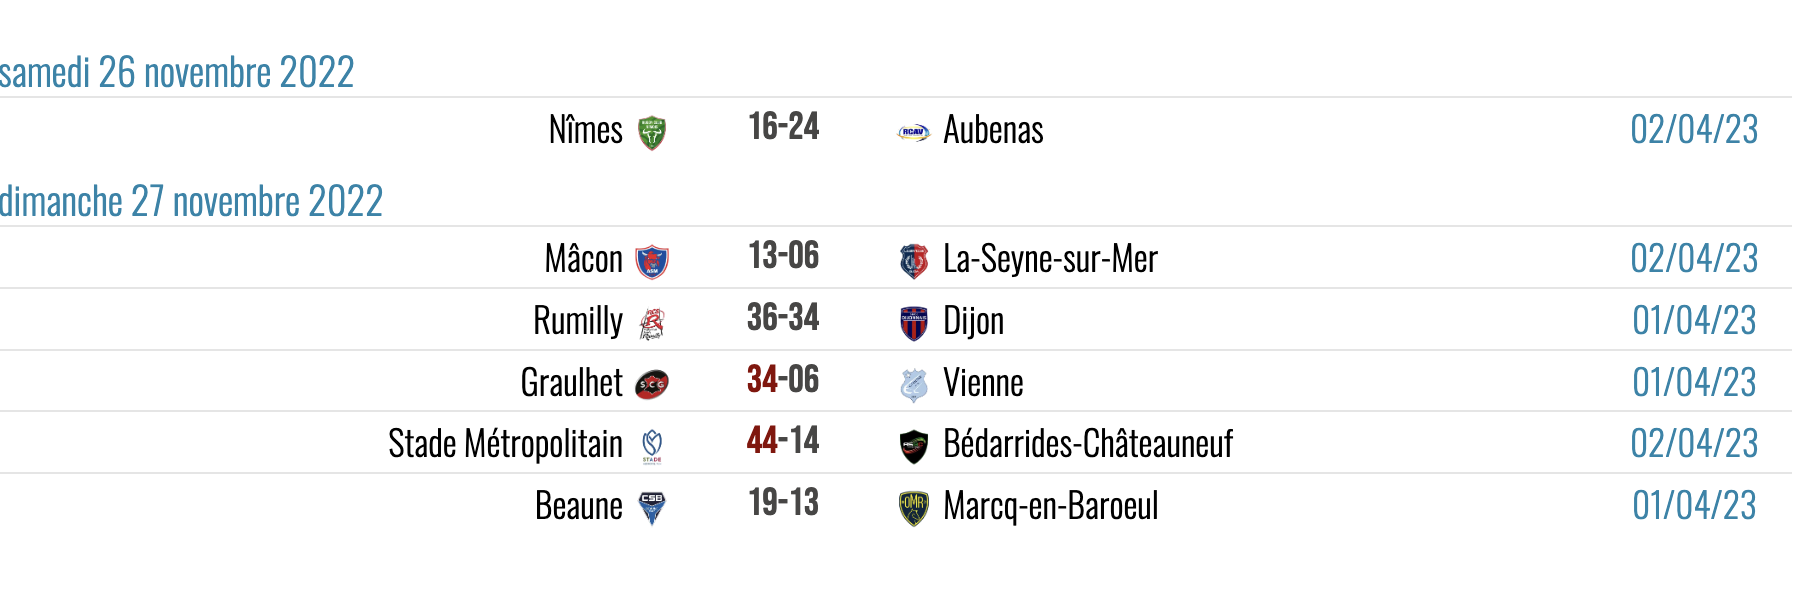Click the Mâcon club shield icon
The height and width of the screenshot is (616, 1806).
pos(652,261)
